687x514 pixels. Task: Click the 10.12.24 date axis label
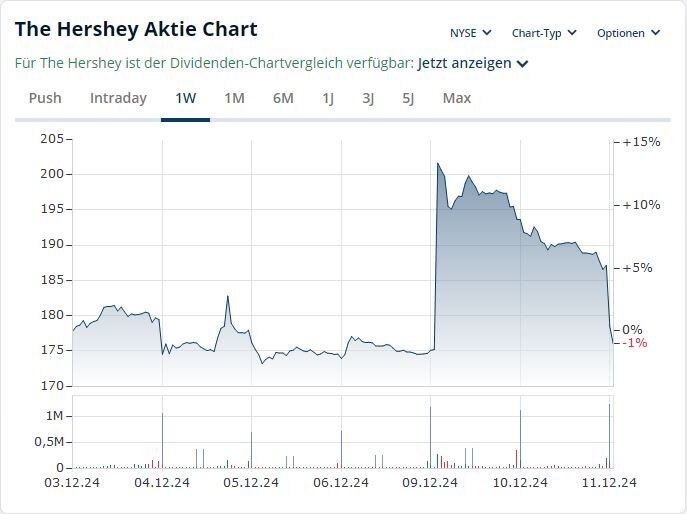(x=520, y=482)
